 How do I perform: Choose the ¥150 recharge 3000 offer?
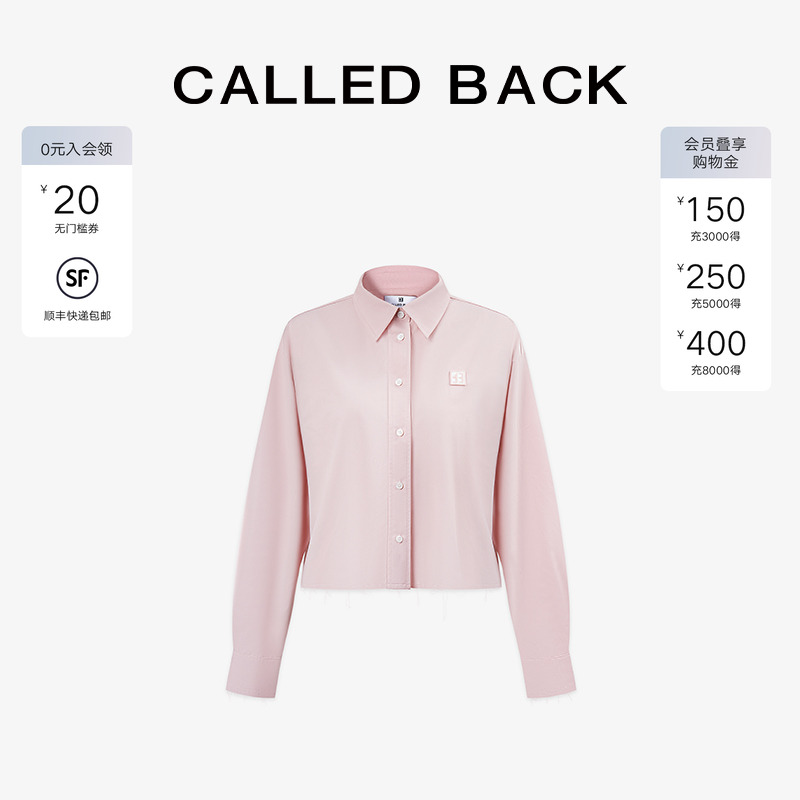(x=715, y=218)
